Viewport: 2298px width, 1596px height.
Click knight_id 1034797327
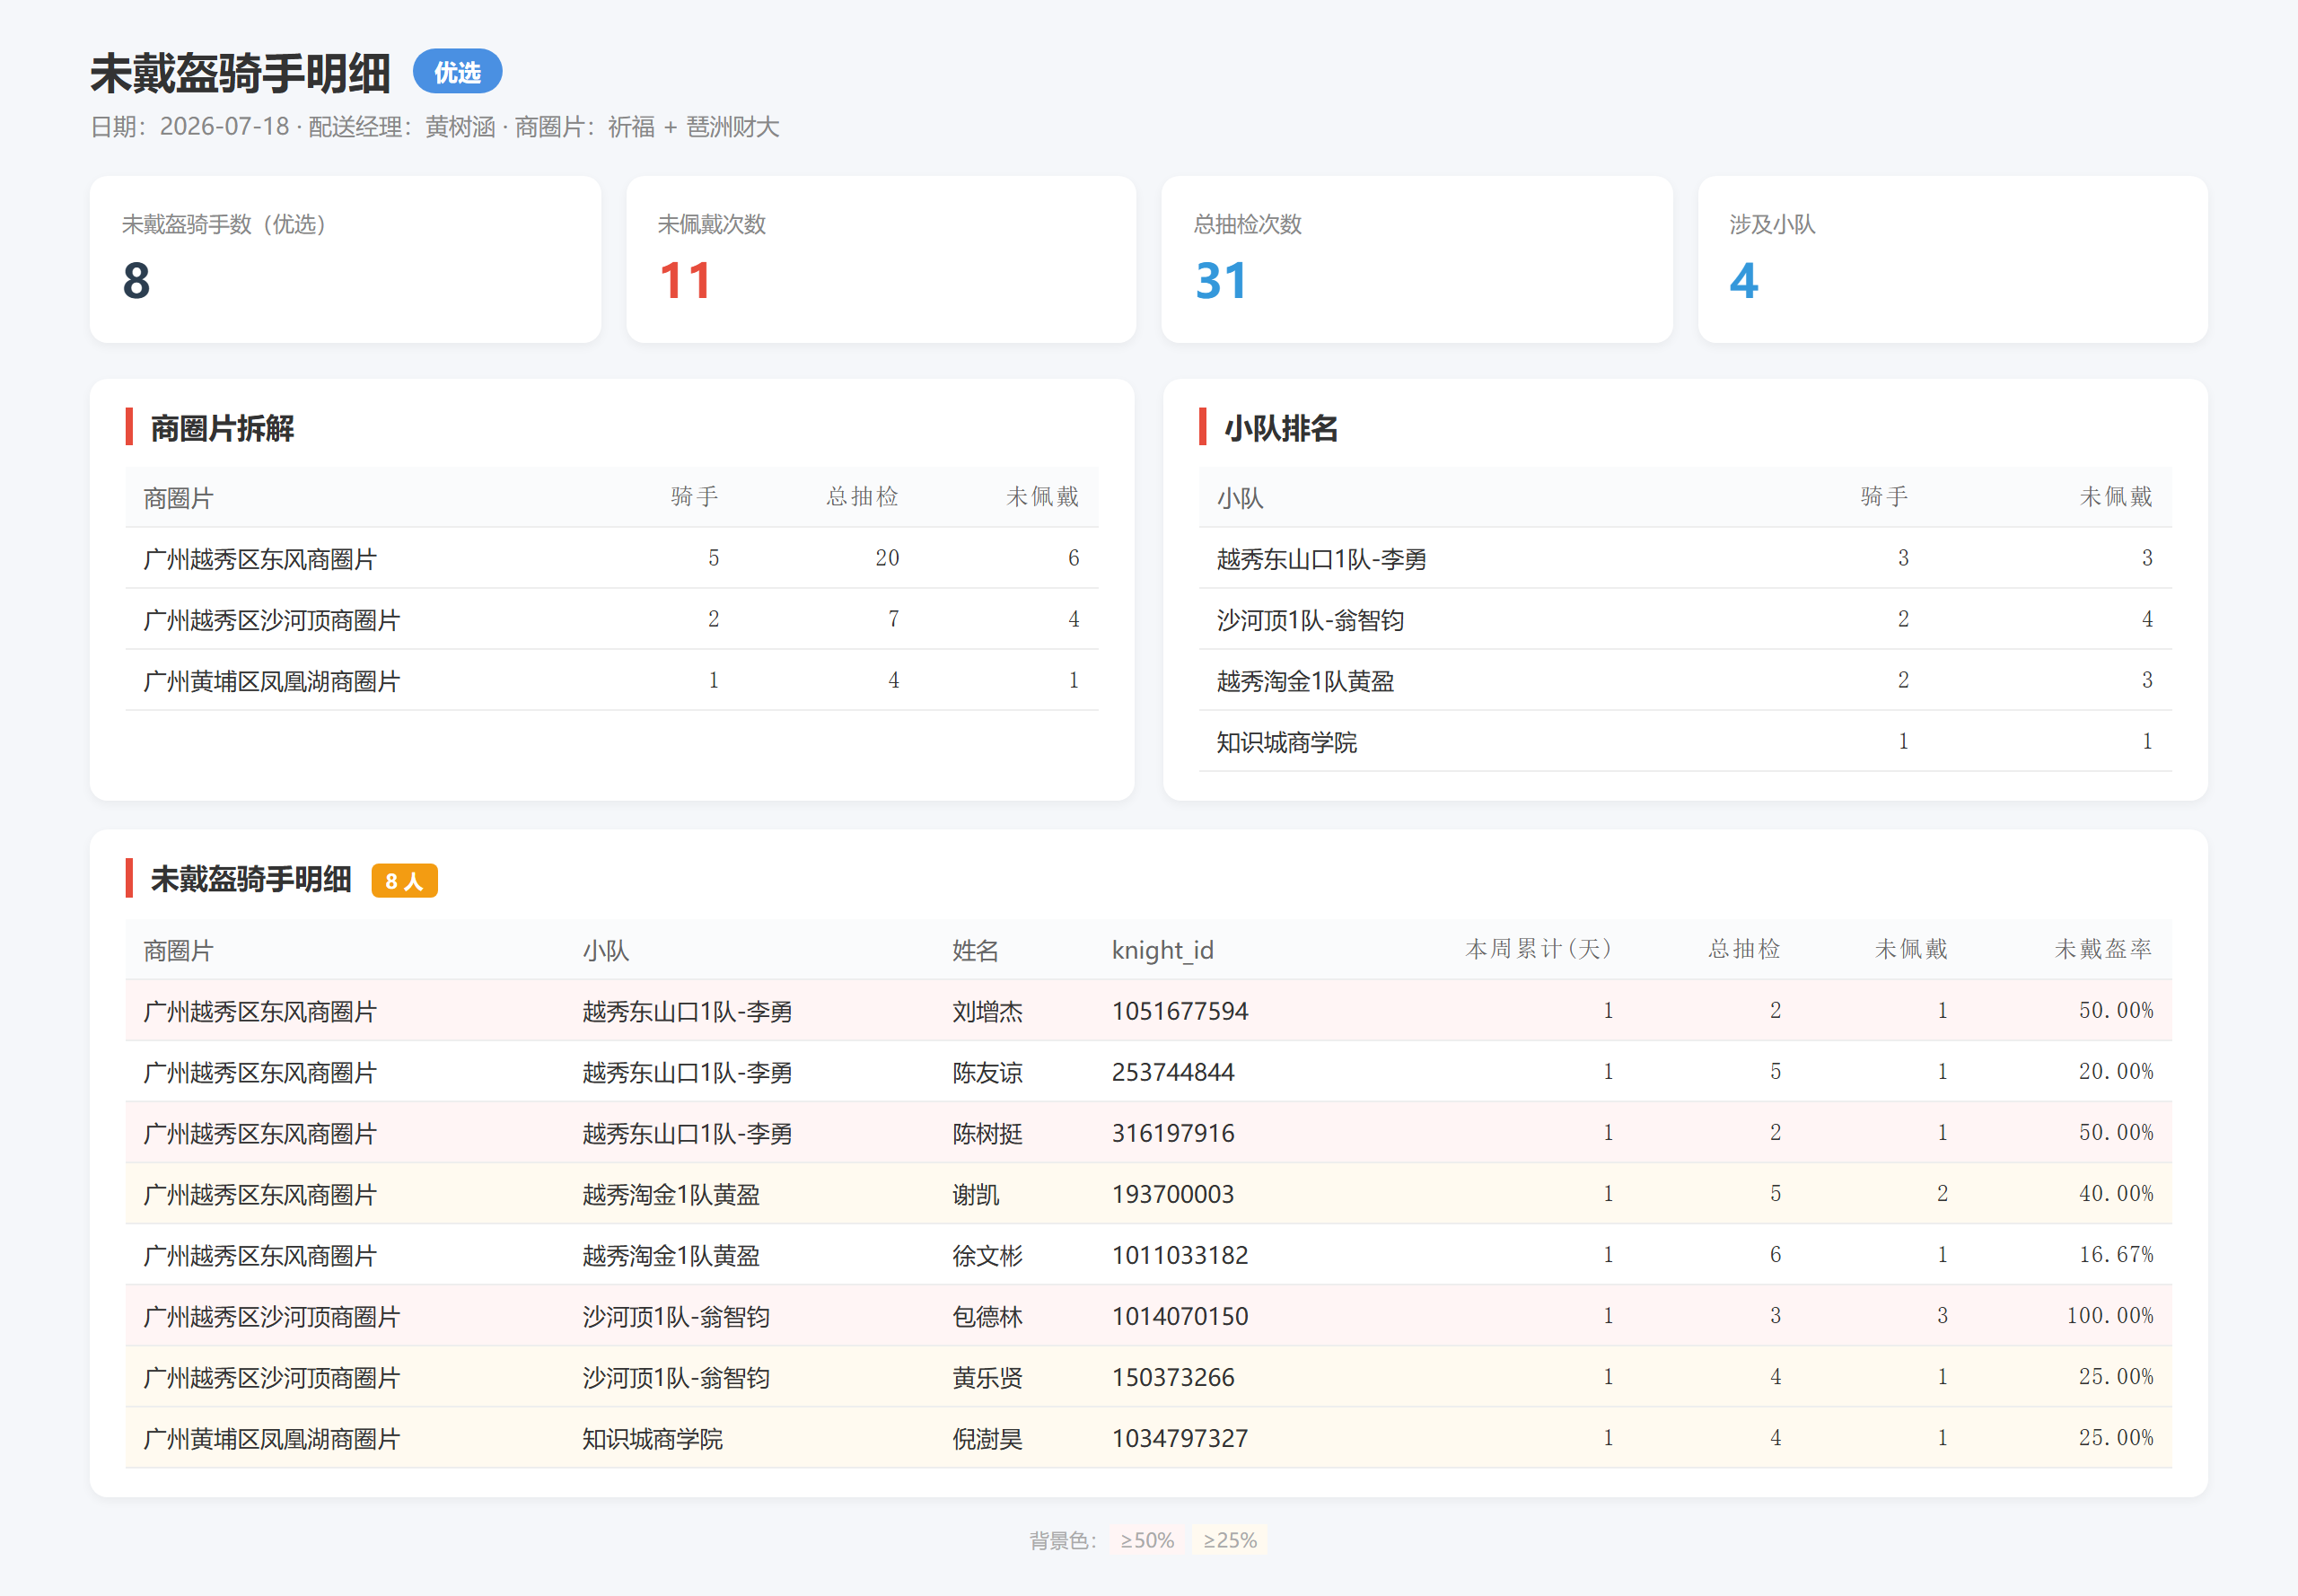(x=1180, y=1438)
